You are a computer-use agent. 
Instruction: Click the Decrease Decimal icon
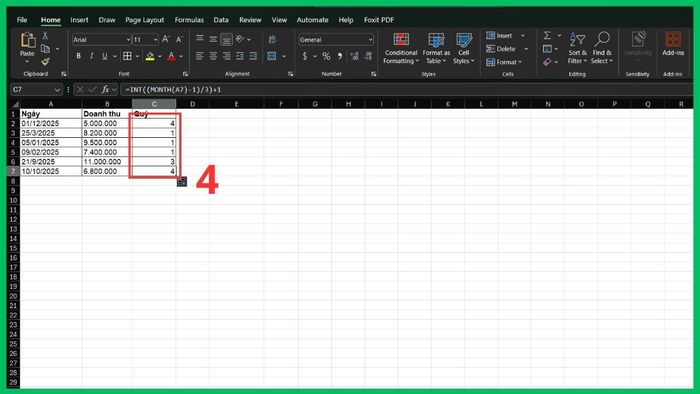pos(368,56)
